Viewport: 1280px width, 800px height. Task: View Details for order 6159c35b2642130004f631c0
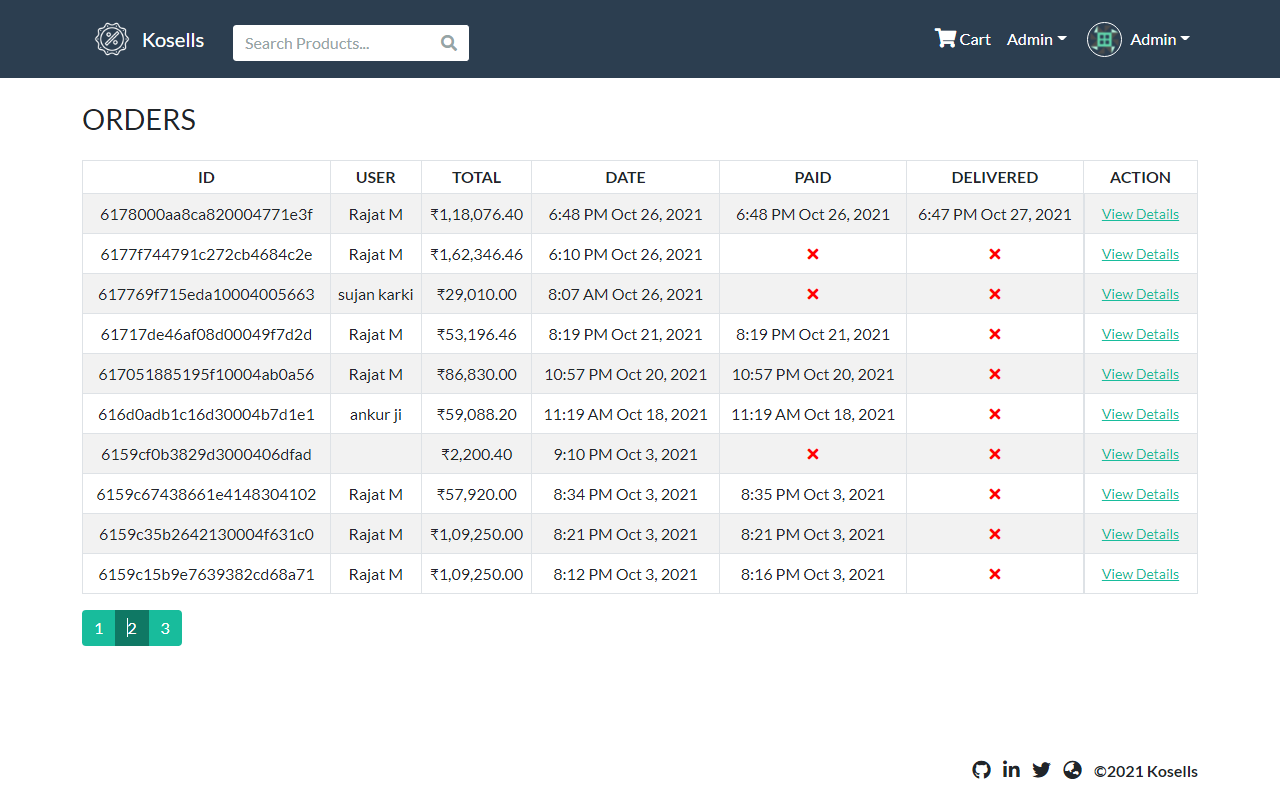(1140, 534)
